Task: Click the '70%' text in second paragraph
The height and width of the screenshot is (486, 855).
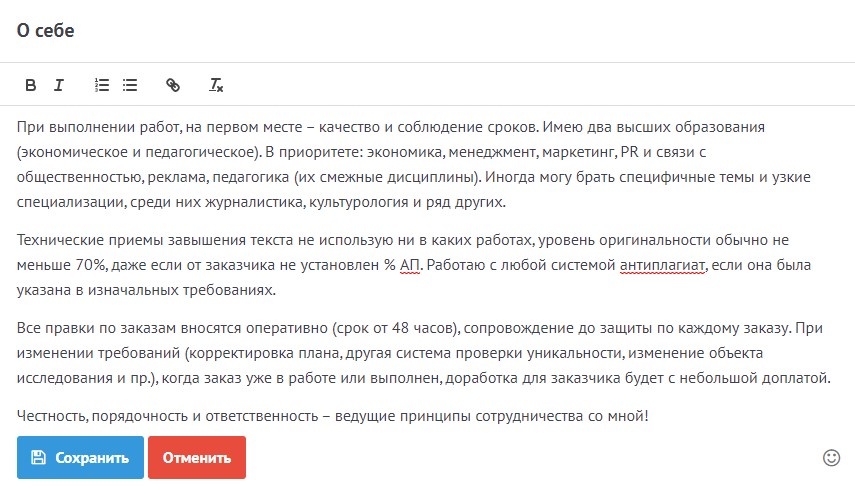Action: [x=90, y=265]
